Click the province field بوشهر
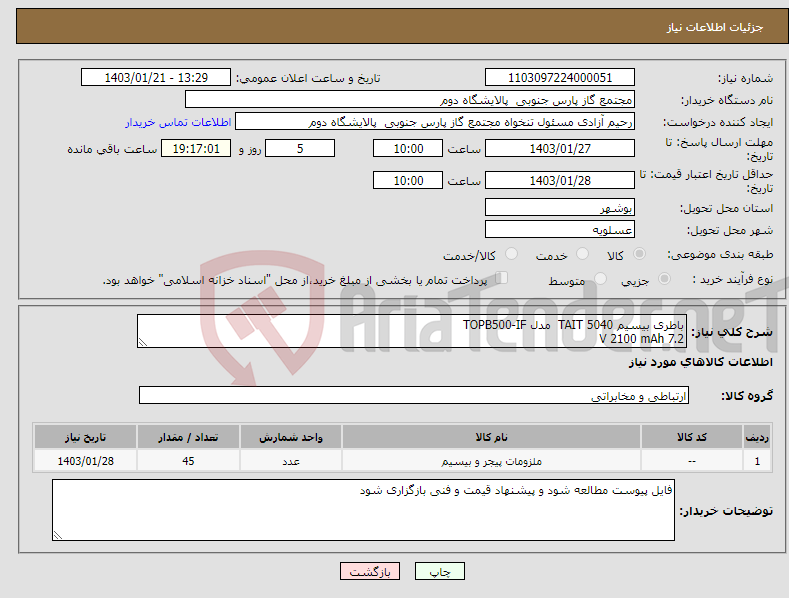 (x=560, y=207)
